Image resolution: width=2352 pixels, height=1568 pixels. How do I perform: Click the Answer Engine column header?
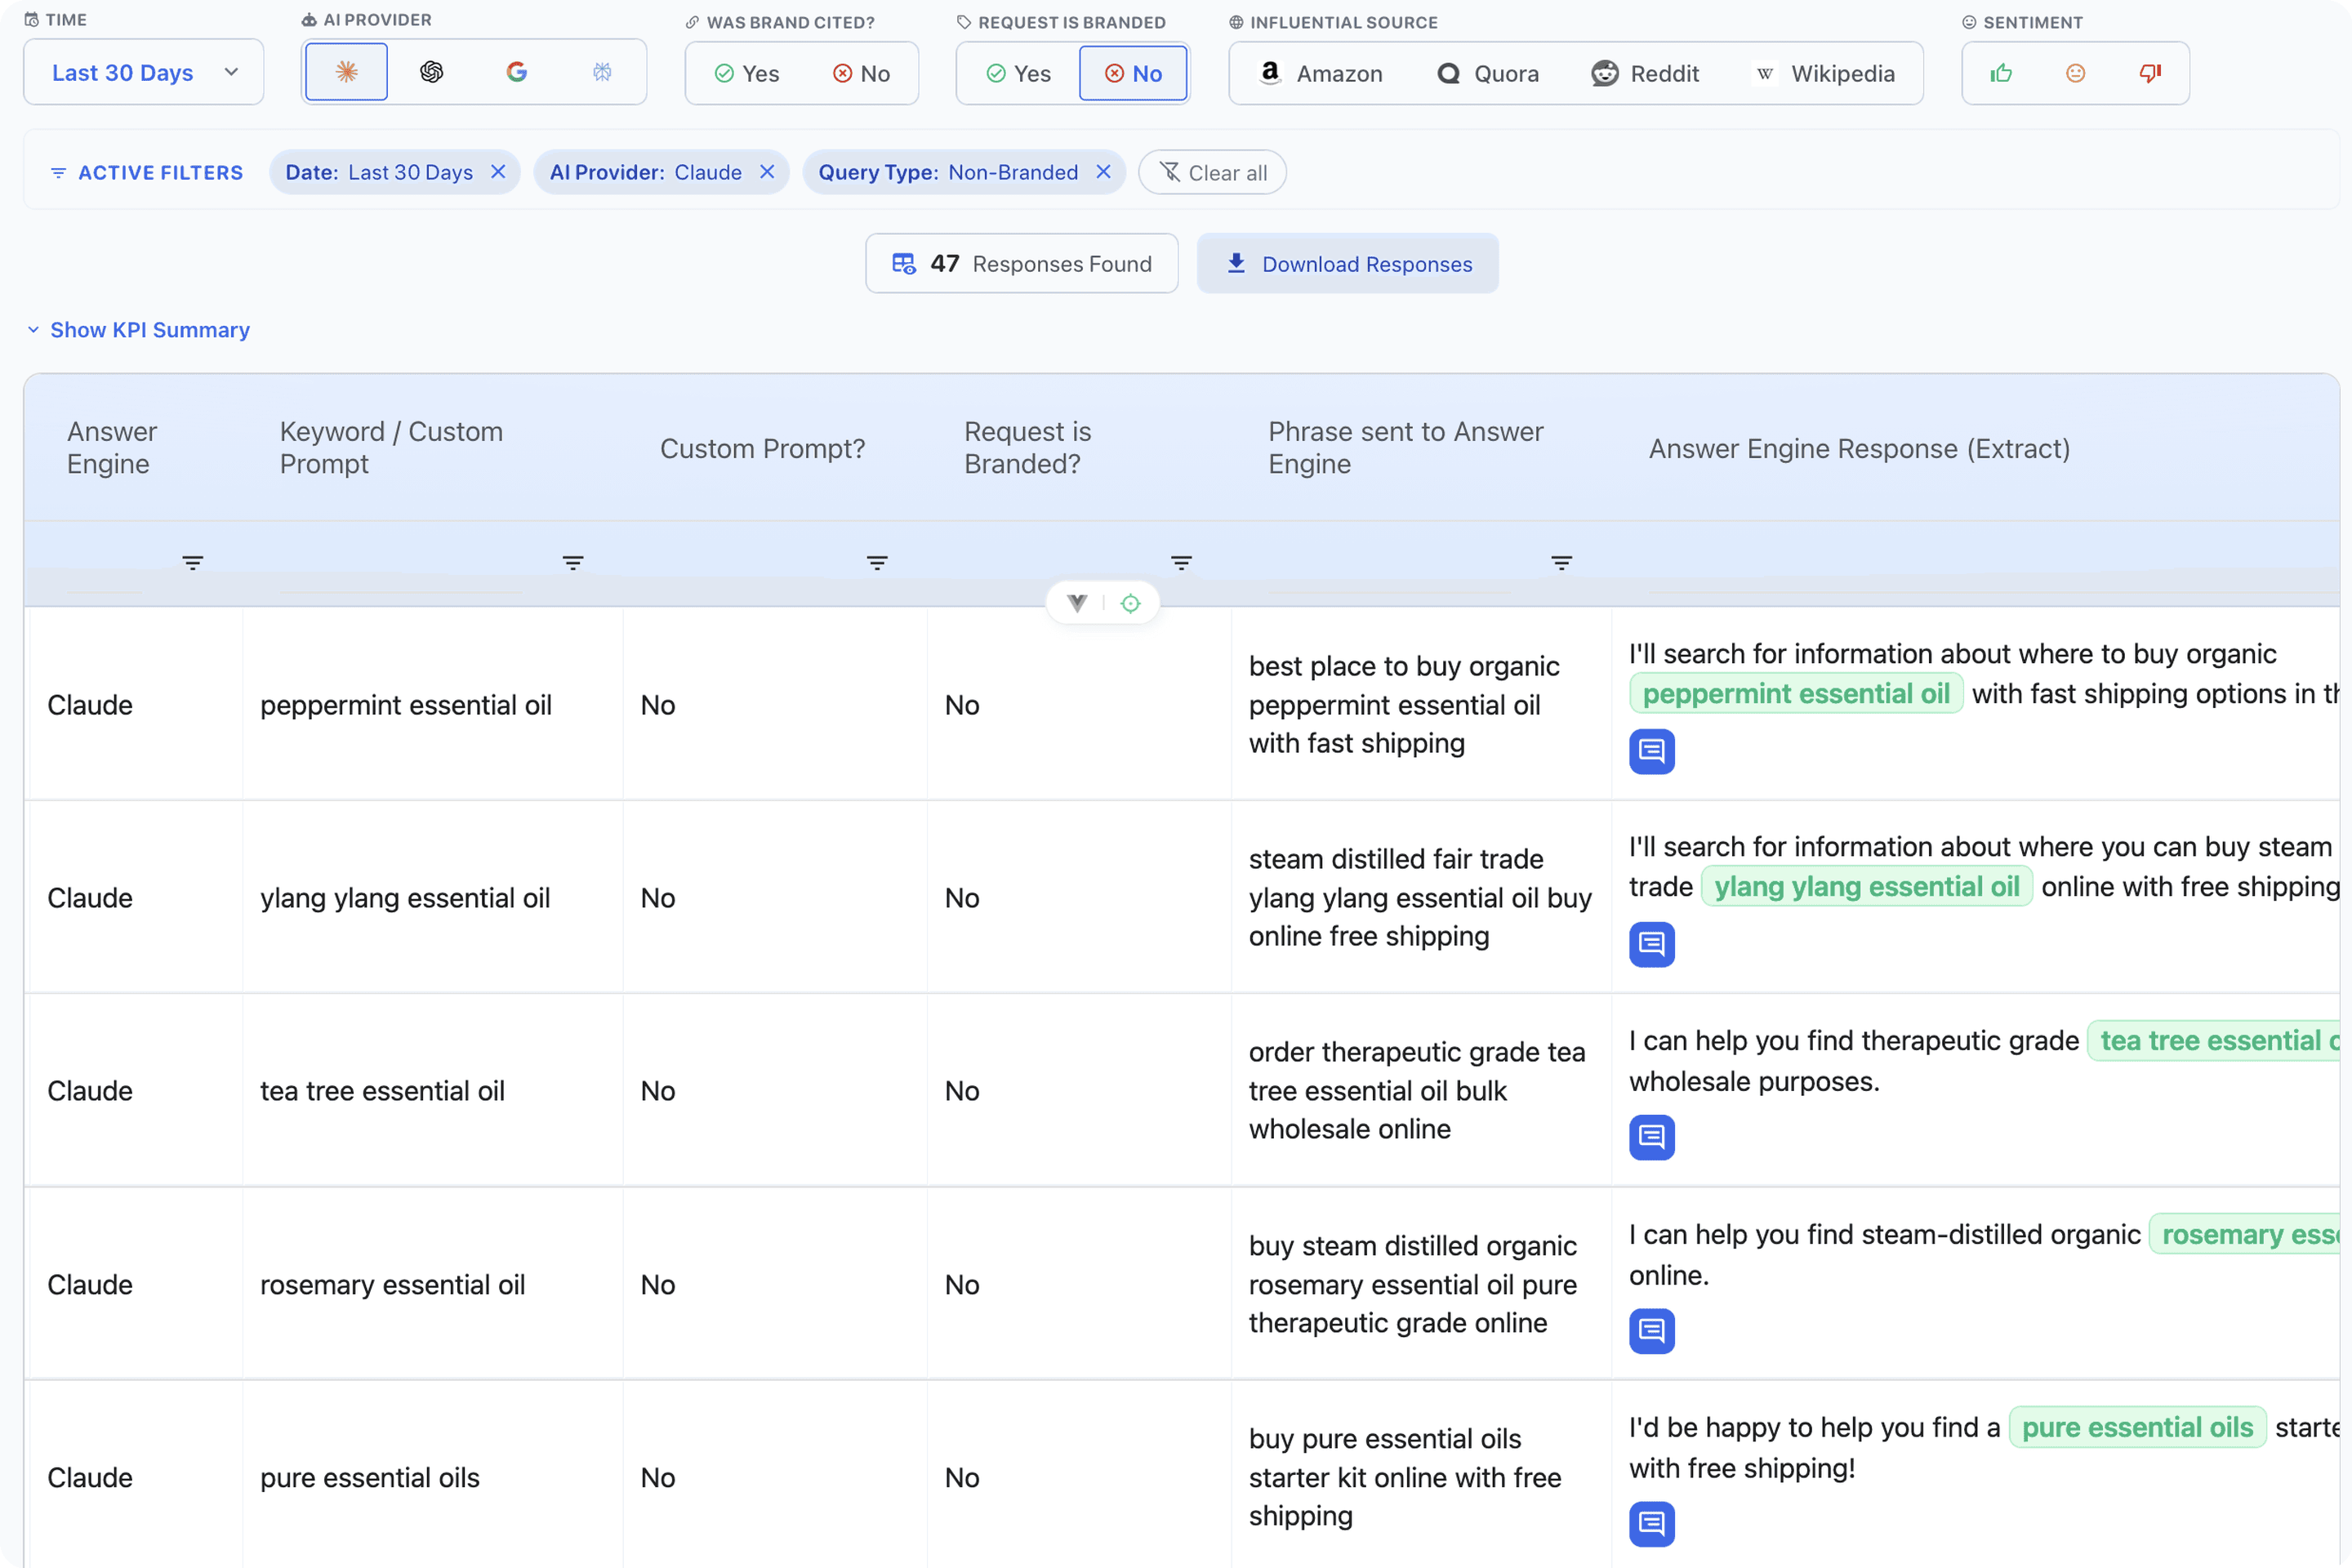point(112,447)
